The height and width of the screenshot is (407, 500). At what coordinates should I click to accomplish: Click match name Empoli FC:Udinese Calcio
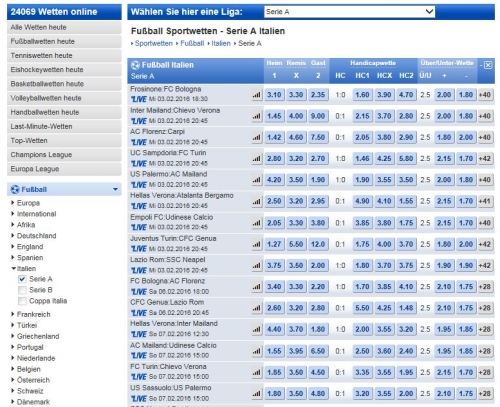pos(172,217)
